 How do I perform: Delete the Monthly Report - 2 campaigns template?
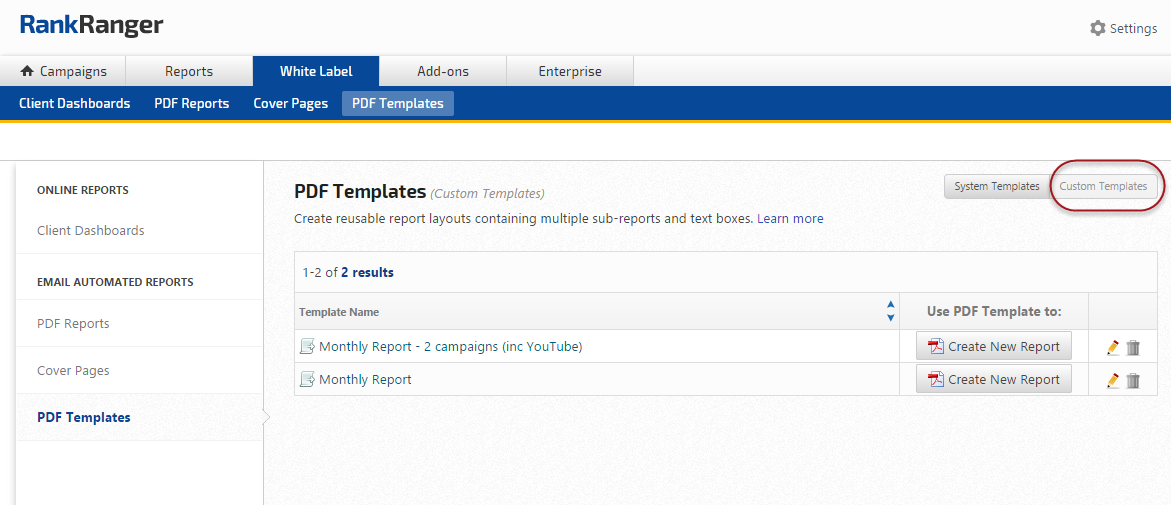[x=1133, y=347]
